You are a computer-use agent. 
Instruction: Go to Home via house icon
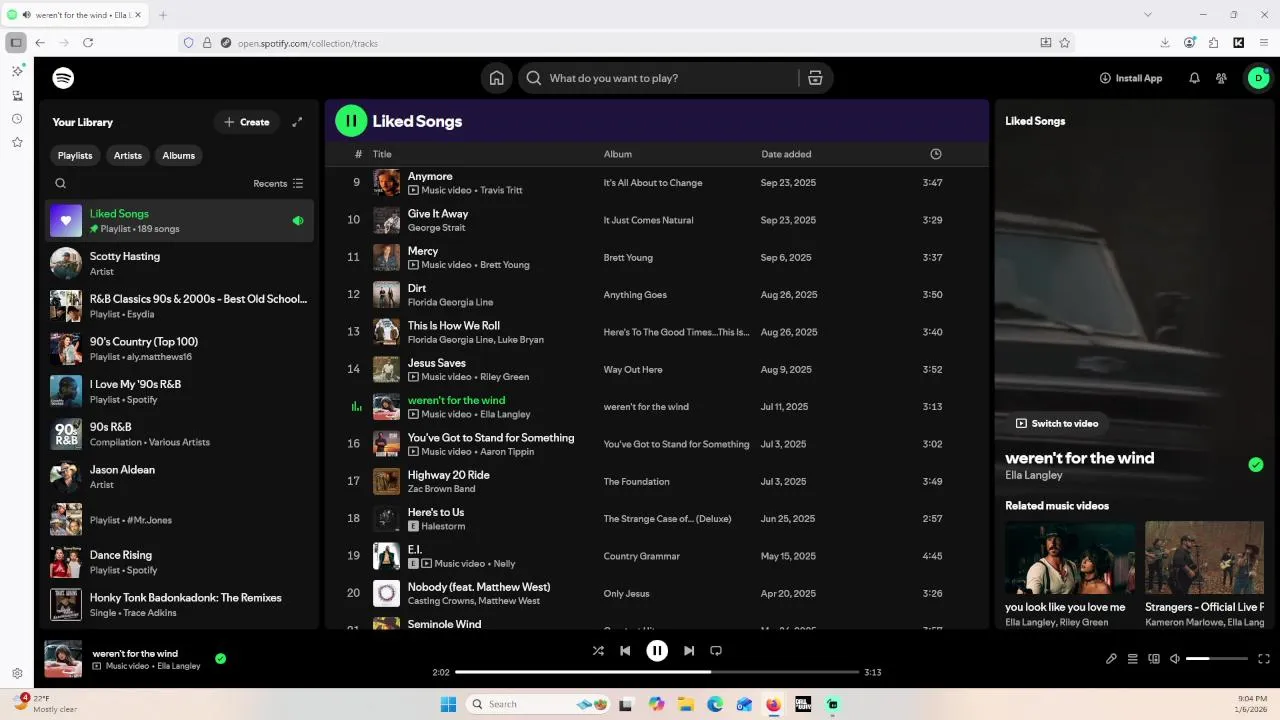(496, 78)
